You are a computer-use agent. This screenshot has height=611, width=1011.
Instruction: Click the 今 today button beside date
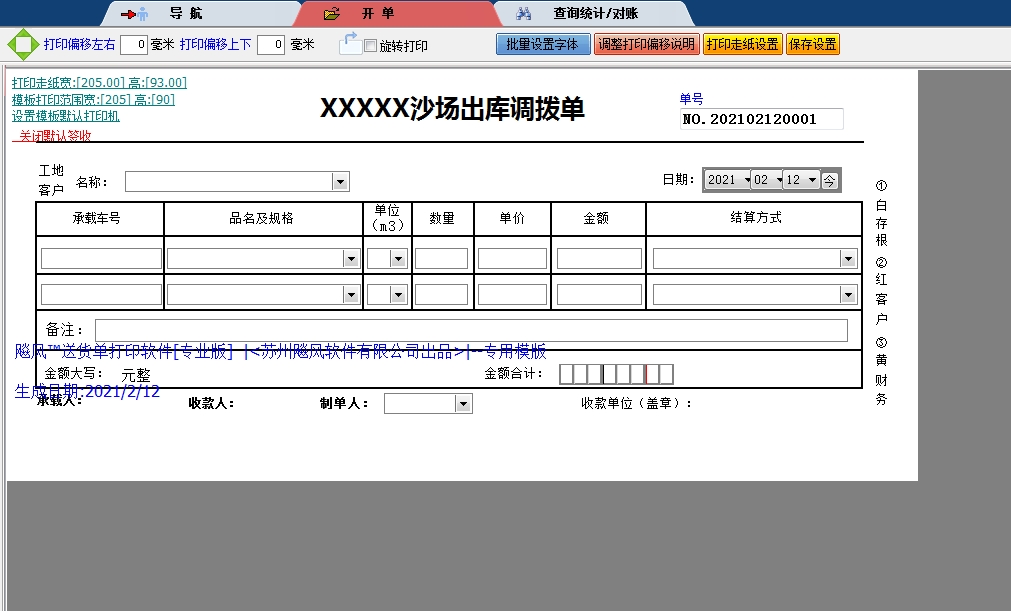830,180
